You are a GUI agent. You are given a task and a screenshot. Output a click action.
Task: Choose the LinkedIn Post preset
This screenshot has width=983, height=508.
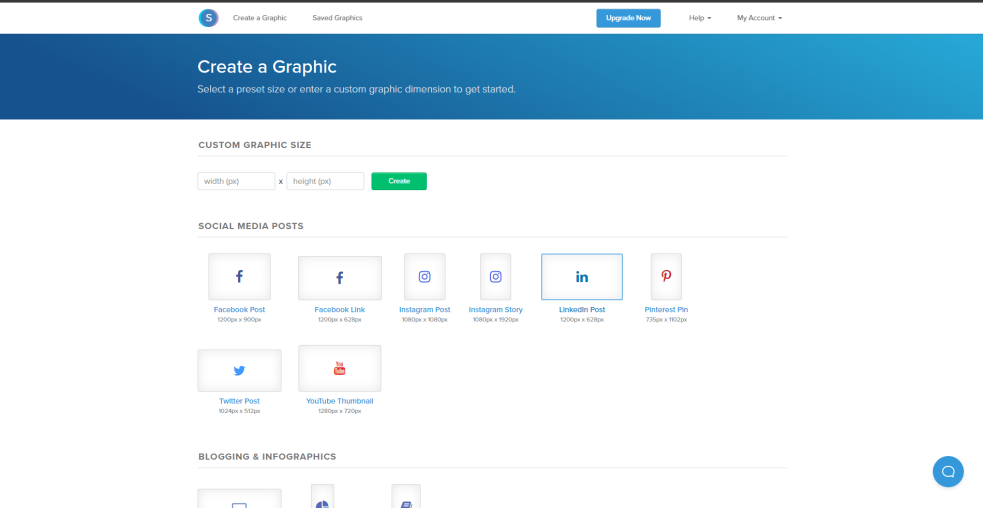pyautogui.click(x=582, y=277)
